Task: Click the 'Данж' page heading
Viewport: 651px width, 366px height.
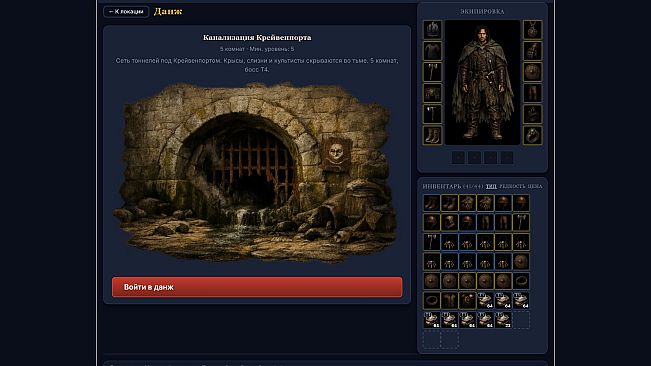Action: (x=168, y=12)
